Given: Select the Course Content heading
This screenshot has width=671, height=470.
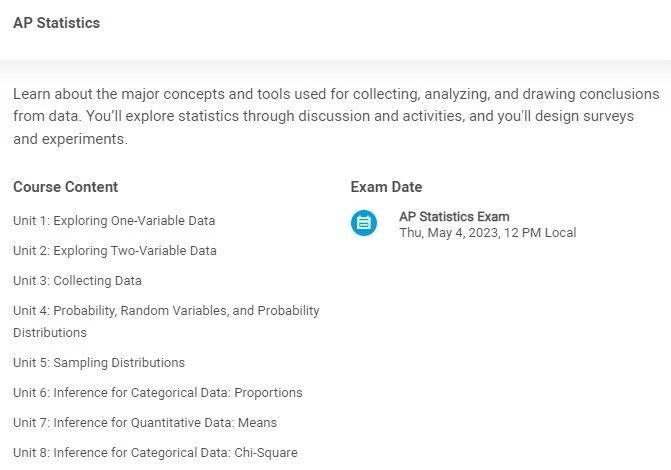Looking at the screenshot, I should 65,187.
